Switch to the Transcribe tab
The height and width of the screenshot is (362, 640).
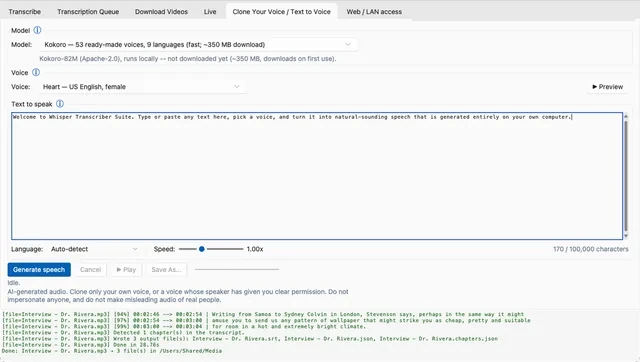[x=24, y=12]
